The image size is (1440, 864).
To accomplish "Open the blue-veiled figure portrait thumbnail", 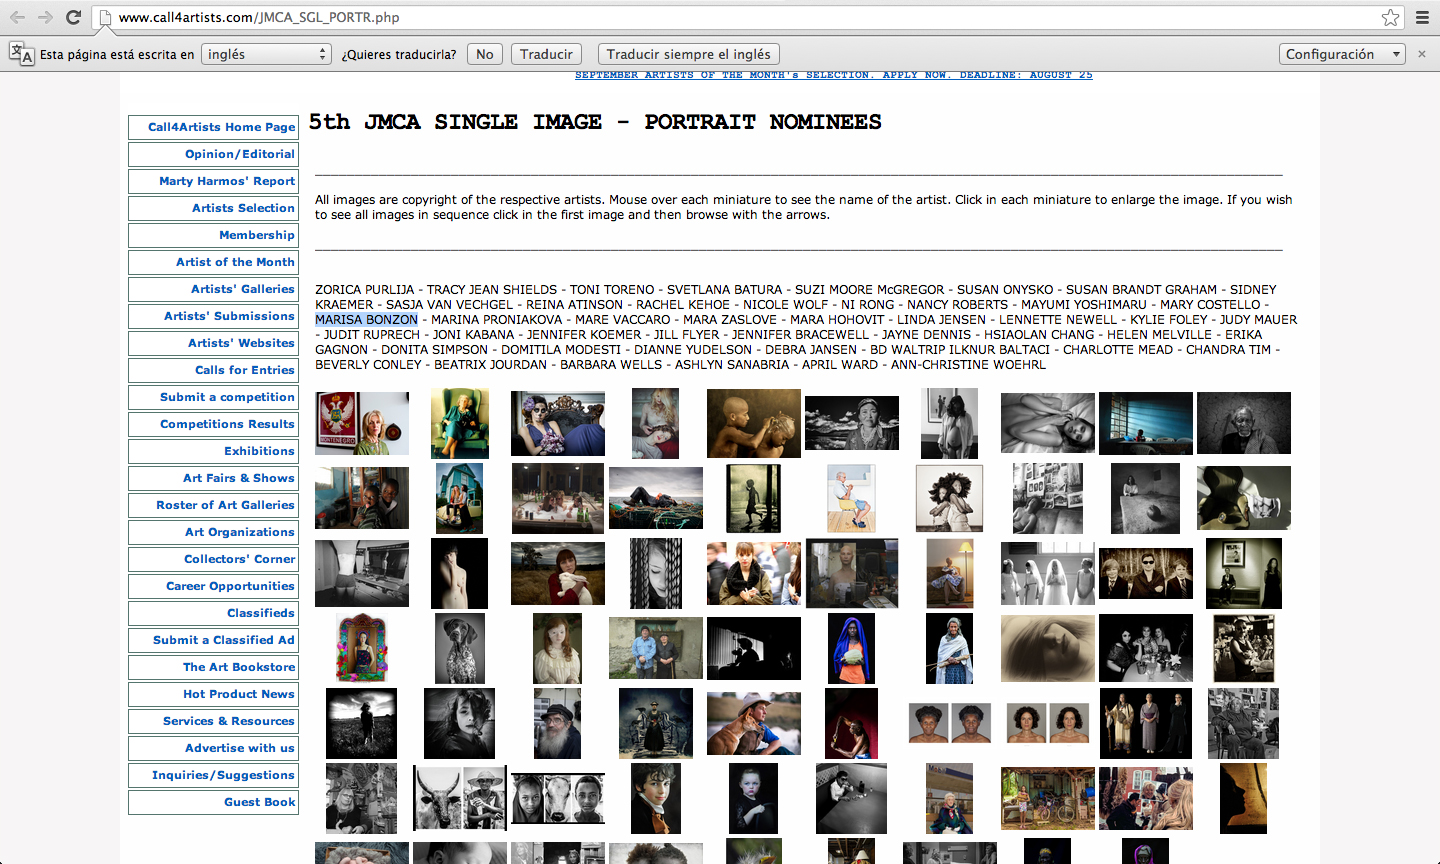I will click(x=851, y=648).
